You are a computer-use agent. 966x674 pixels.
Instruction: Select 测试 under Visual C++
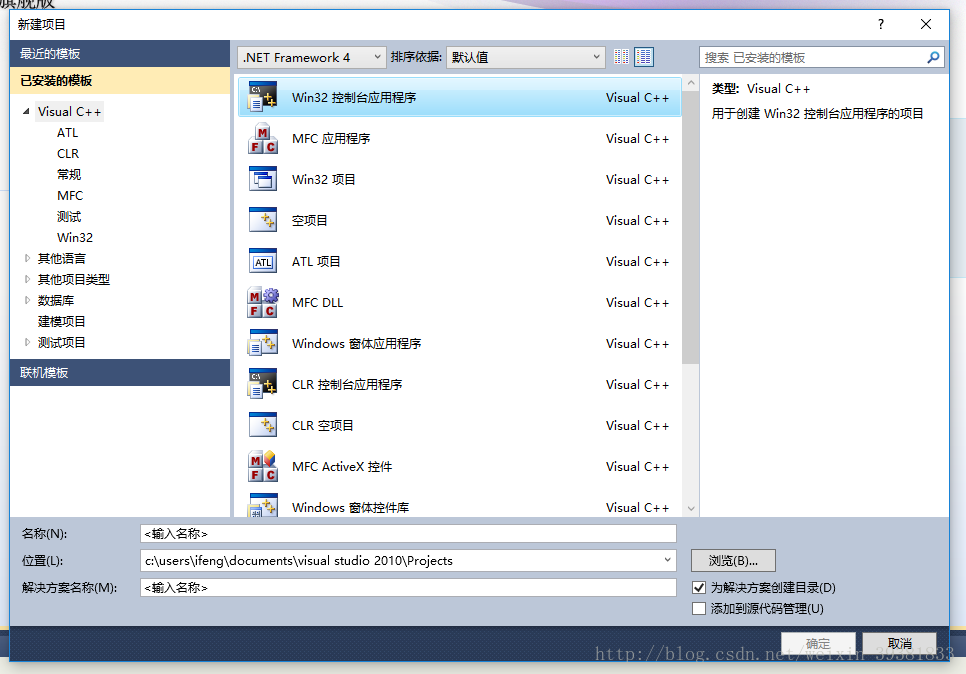tap(69, 216)
